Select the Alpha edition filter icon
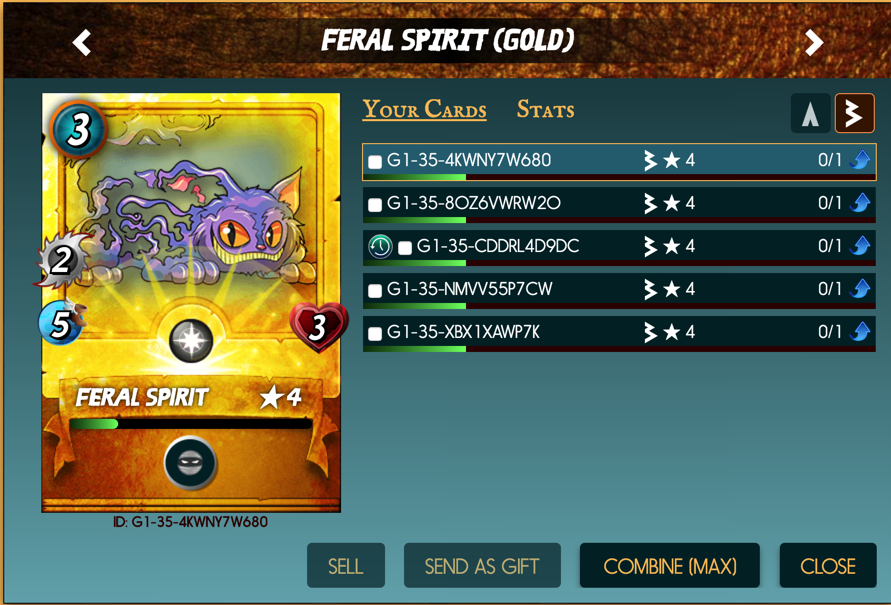Image resolution: width=891 pixels, height=605 pixels. (x=810, y=114)
